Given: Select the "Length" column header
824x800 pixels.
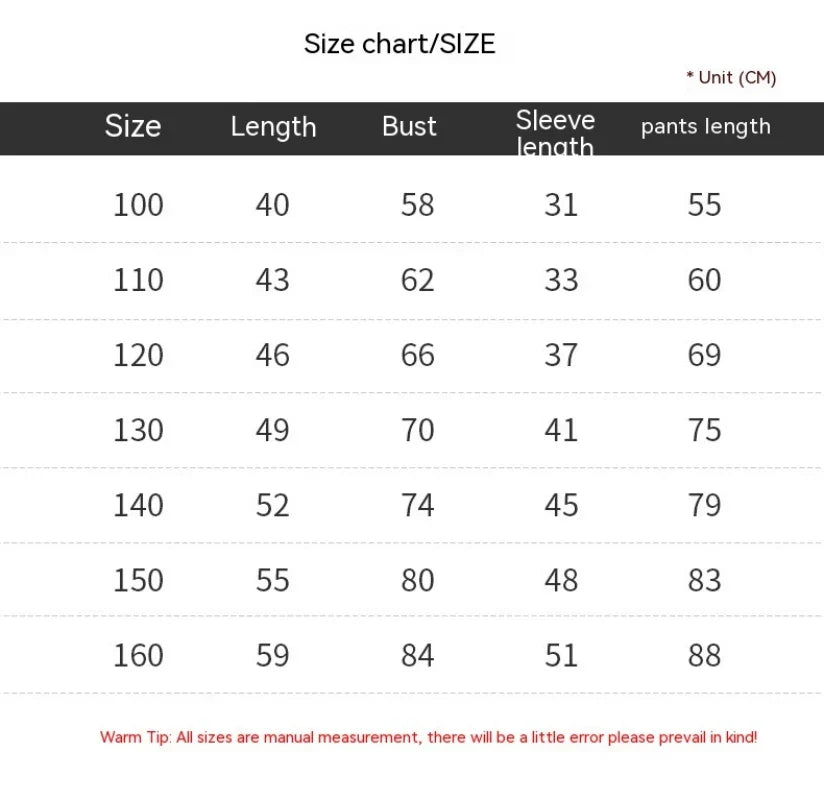Looking at the screenshot, I should coord(273,127).
